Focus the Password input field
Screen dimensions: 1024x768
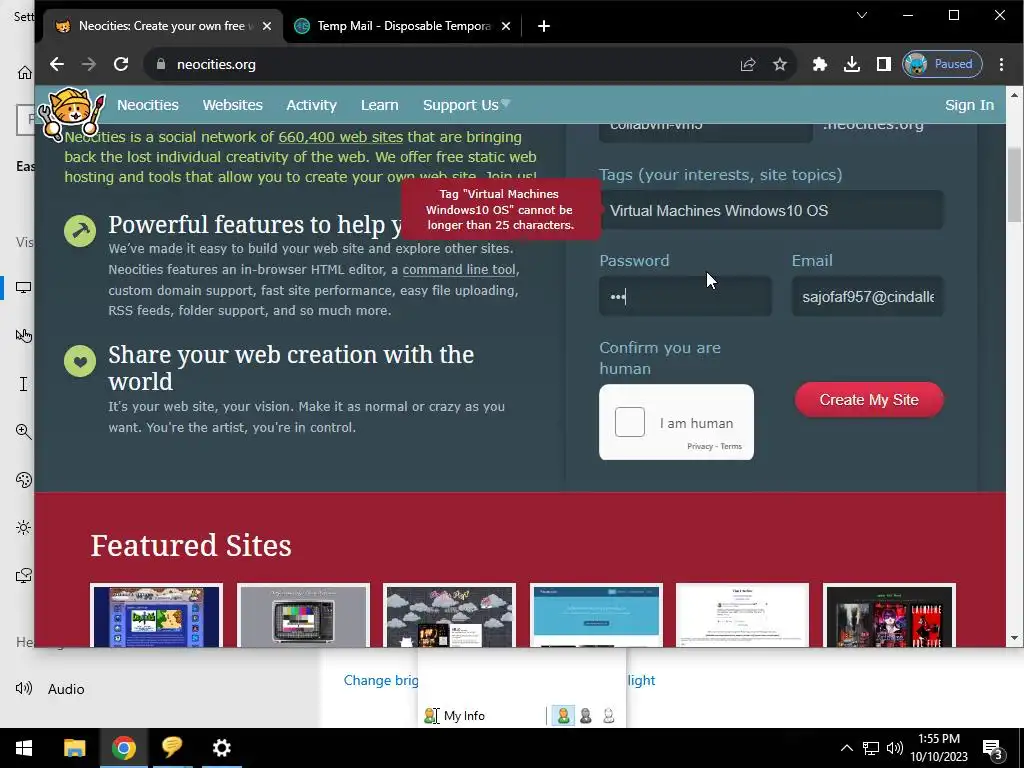coord(685,296)
